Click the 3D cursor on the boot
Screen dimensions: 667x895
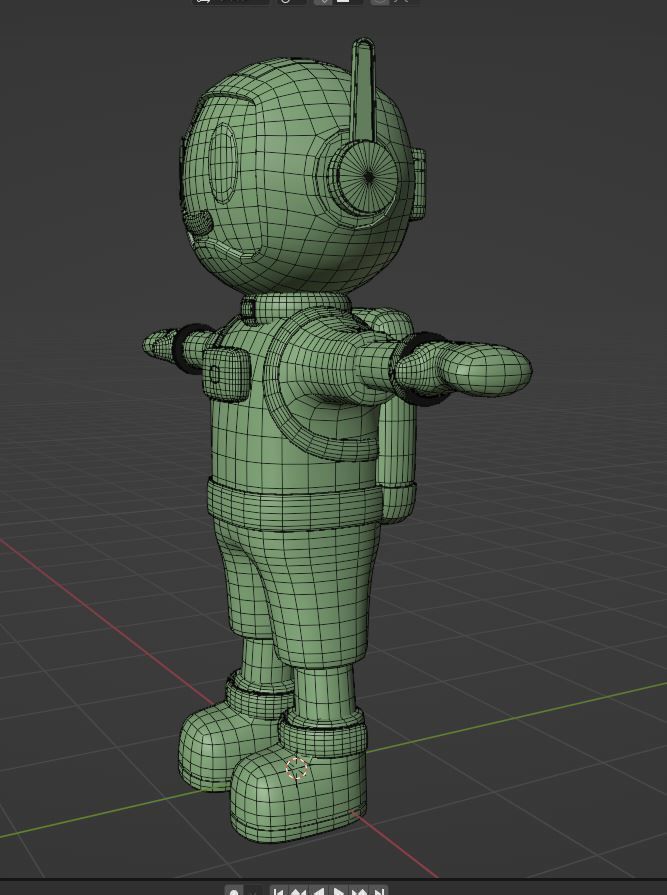(296, 769)
